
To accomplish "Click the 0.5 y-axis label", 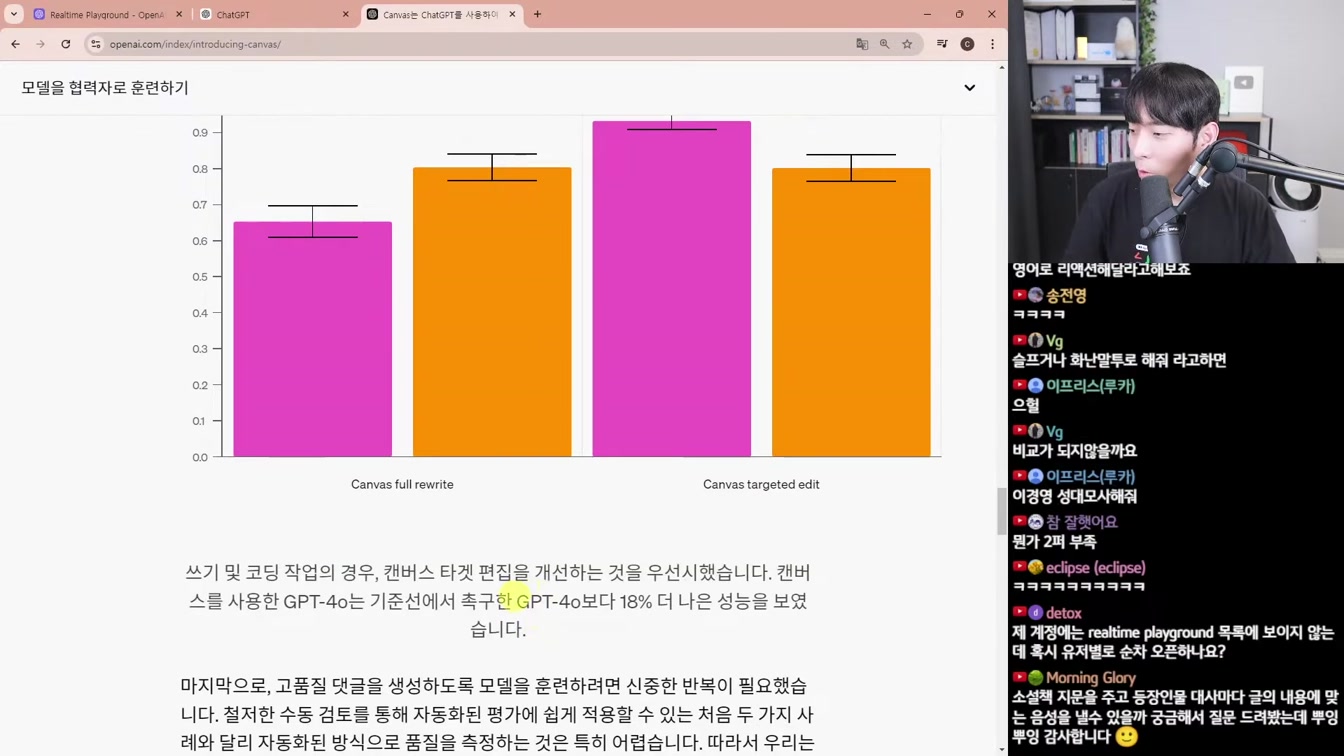I will [x=200, y=277].
